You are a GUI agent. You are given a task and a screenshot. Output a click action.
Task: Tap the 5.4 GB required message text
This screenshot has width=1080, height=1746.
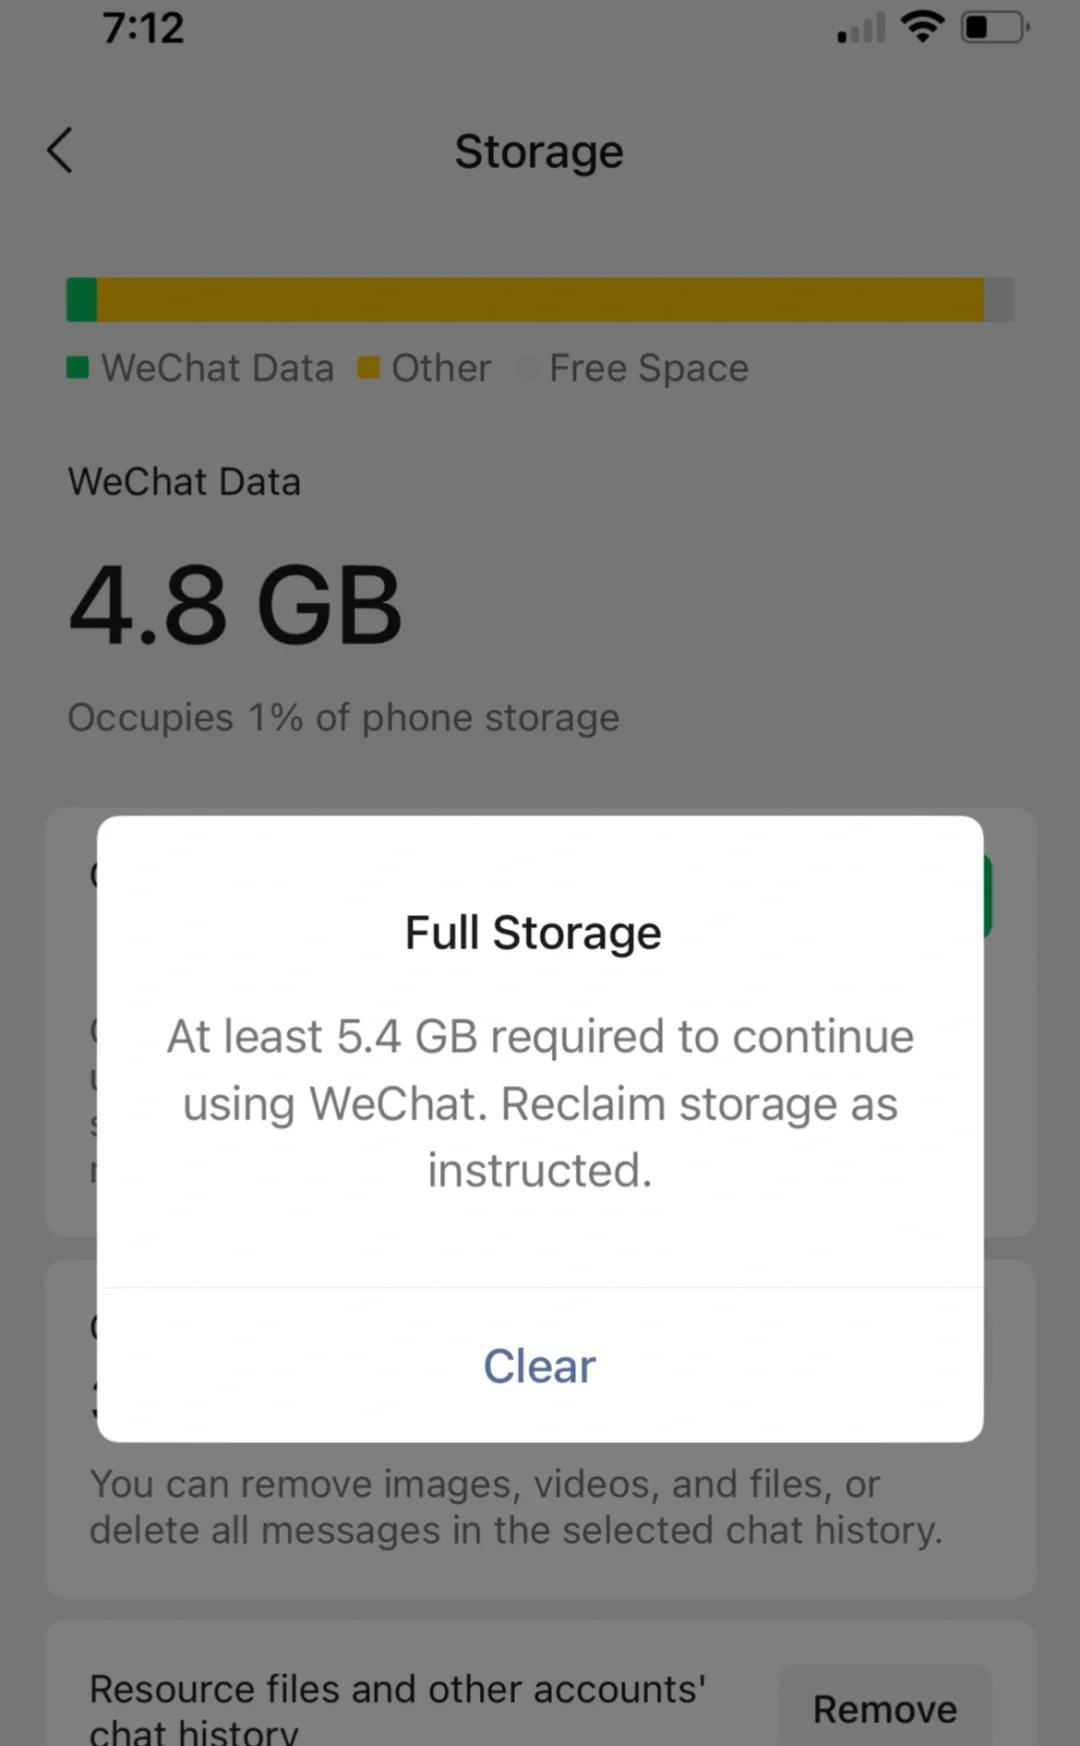tap(540, 1102)
